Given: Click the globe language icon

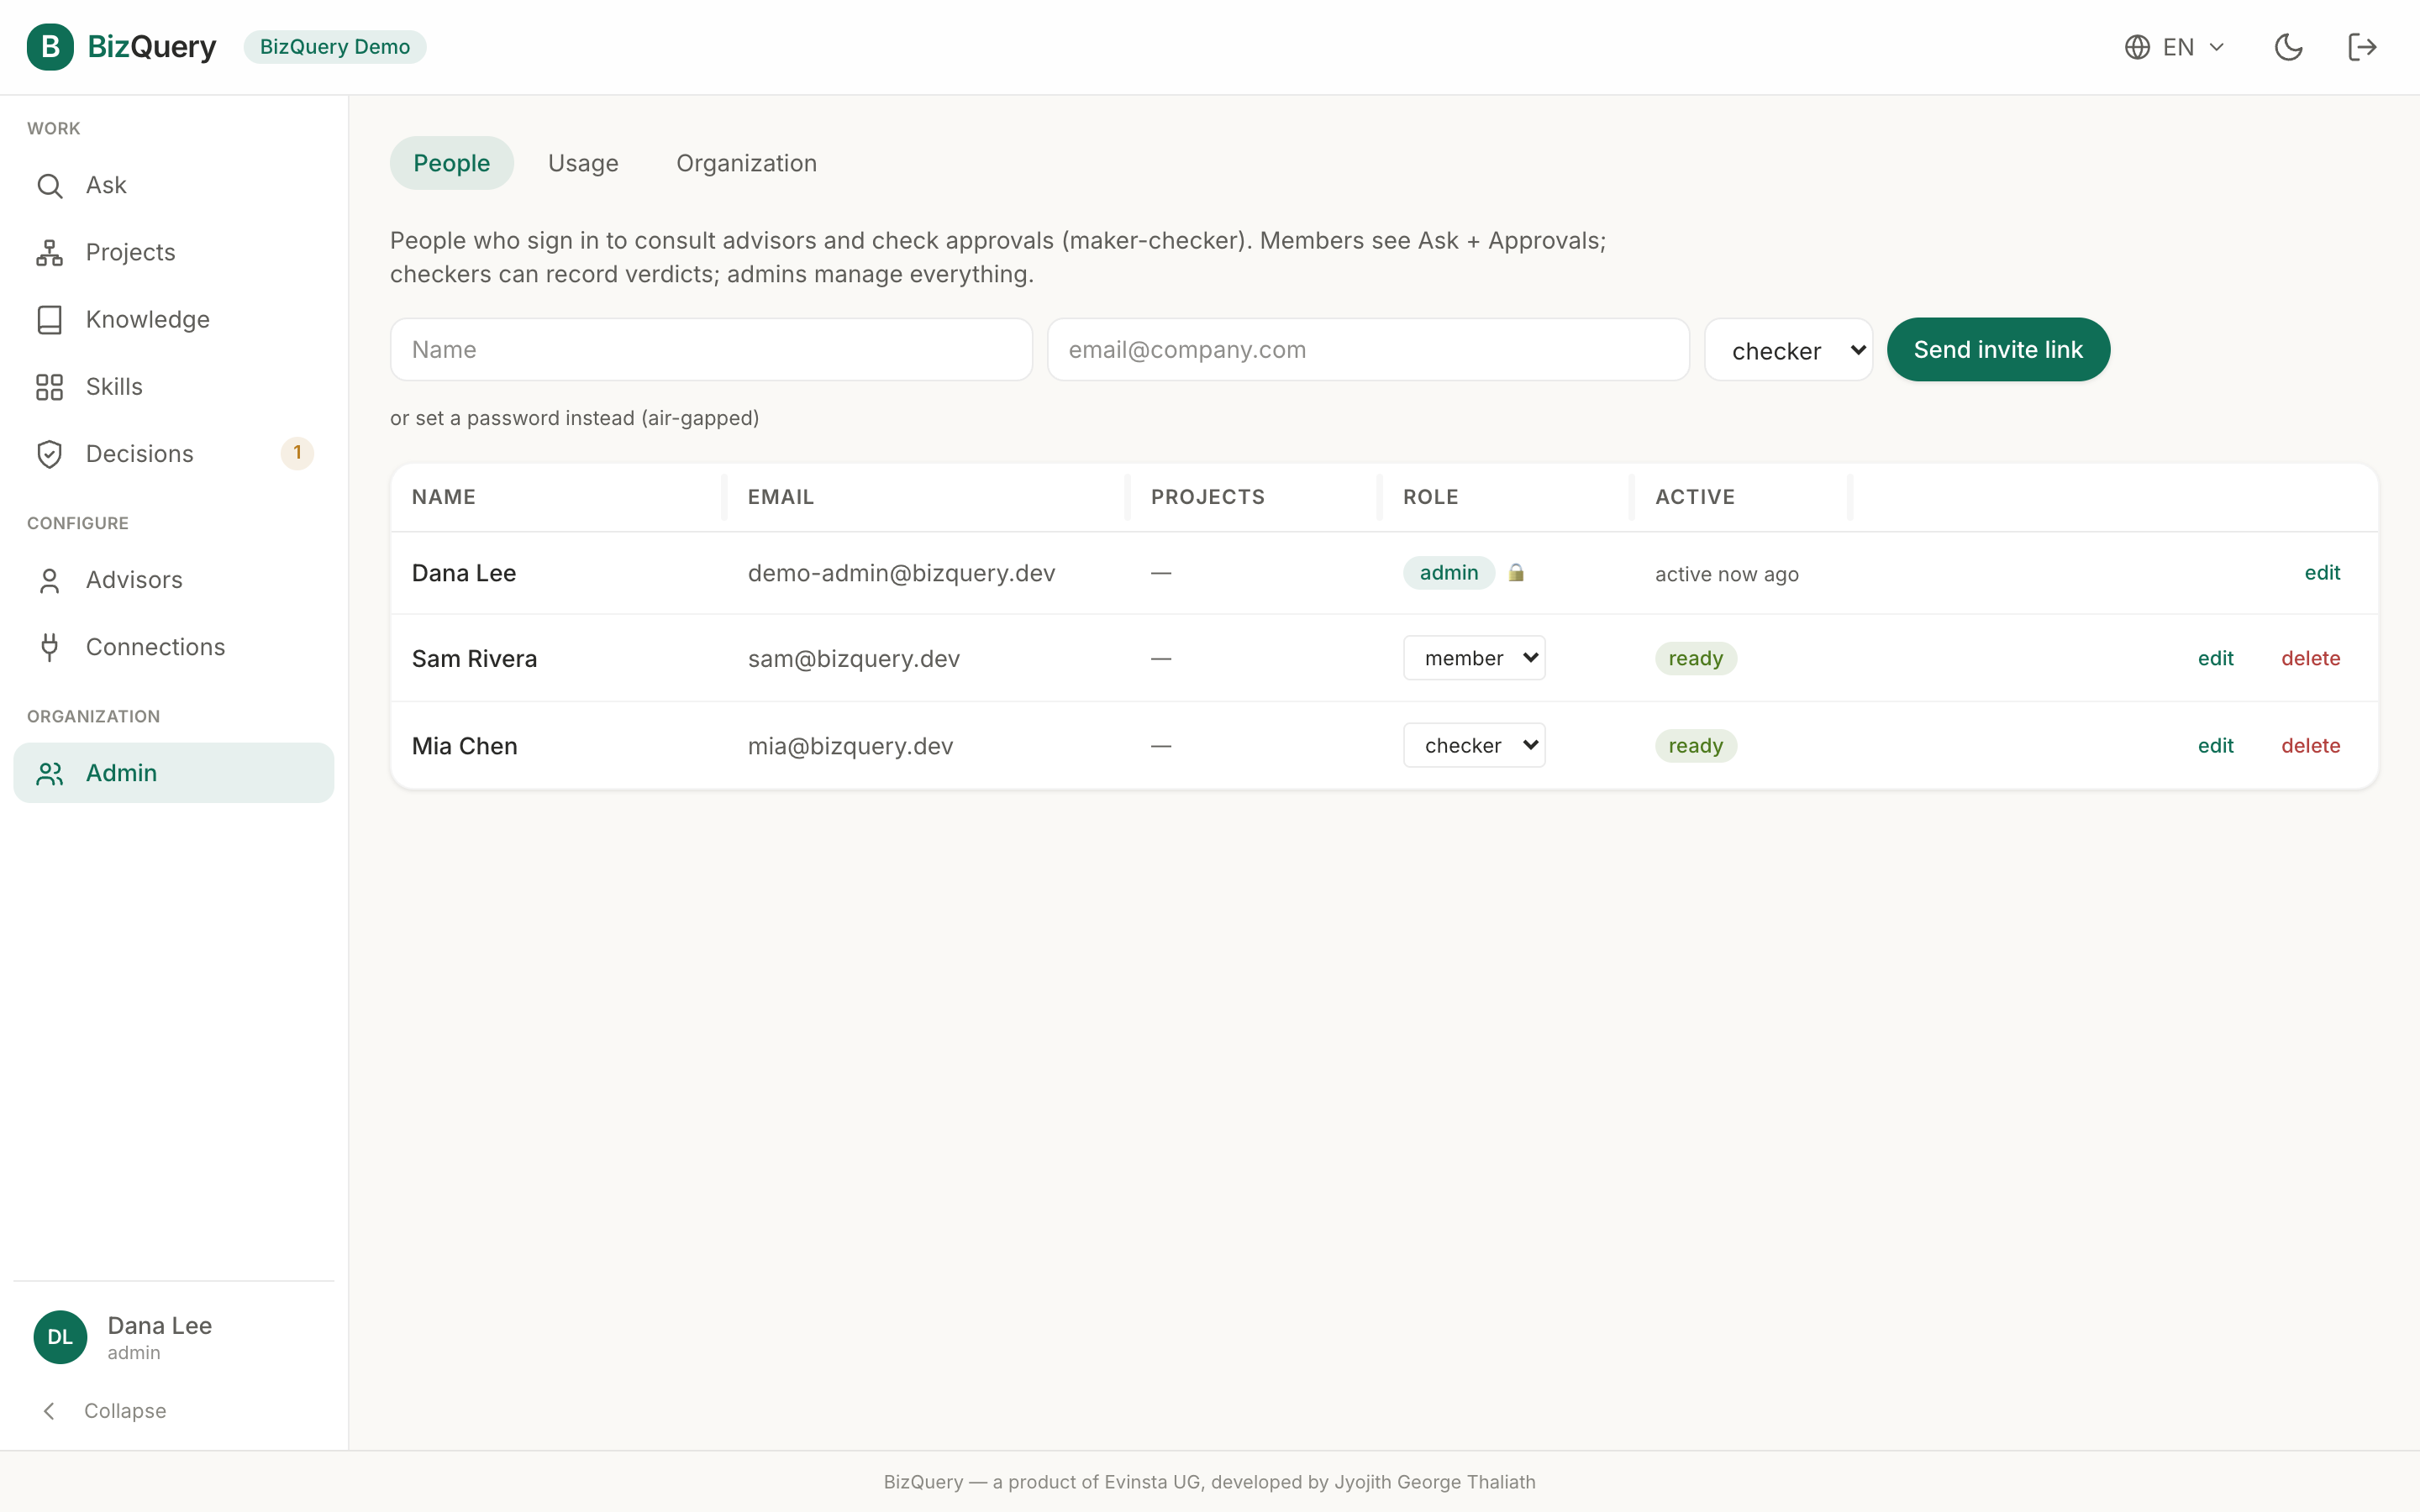Looking at the screenshot, I should [x=2137, y=47].
